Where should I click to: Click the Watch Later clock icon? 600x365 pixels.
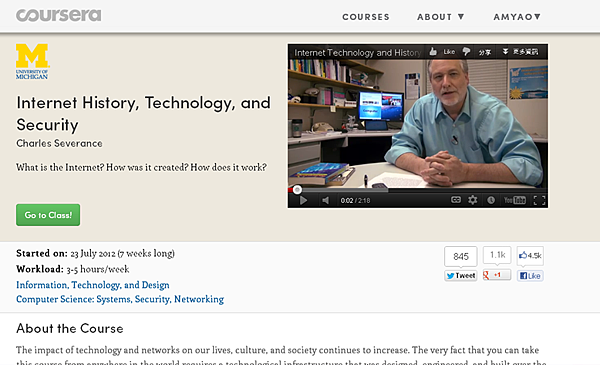[491, 200]
